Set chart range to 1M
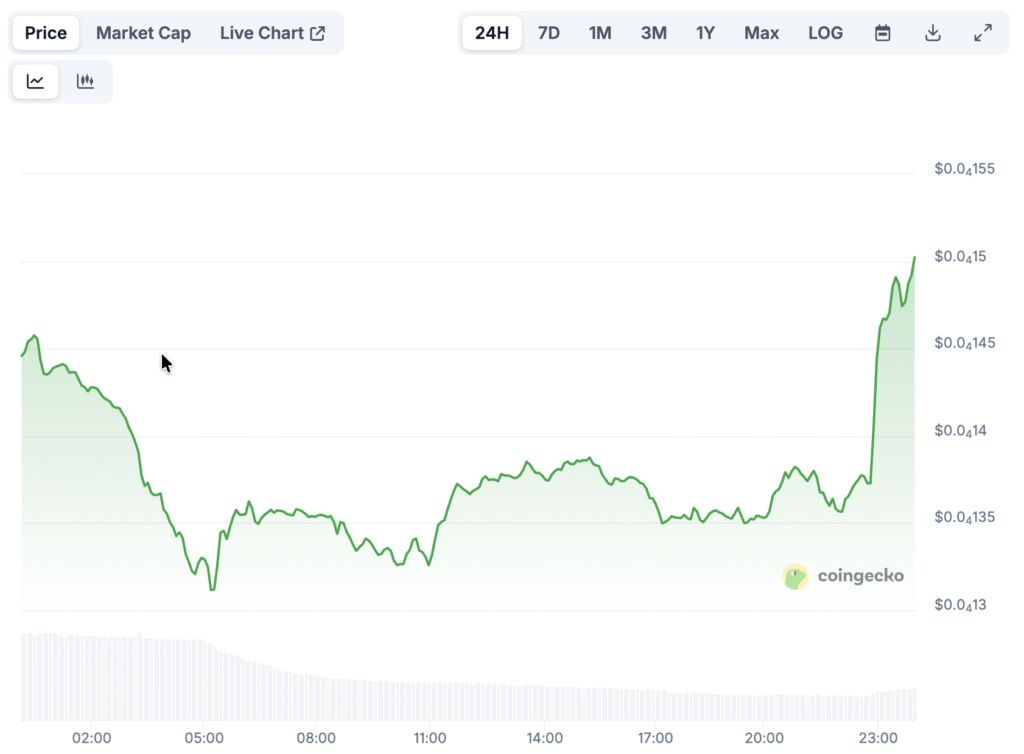The image size is (1024, 754). click(x=600, y=33)
